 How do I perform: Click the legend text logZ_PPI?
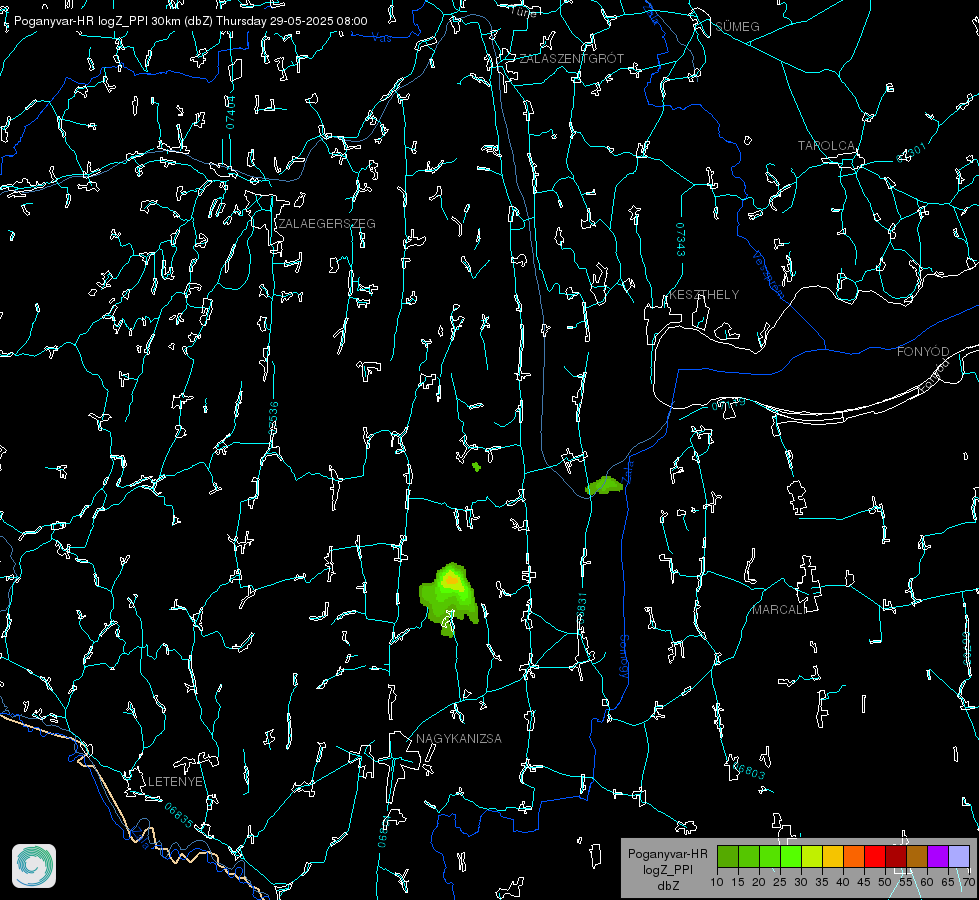[x=668, y=869]
